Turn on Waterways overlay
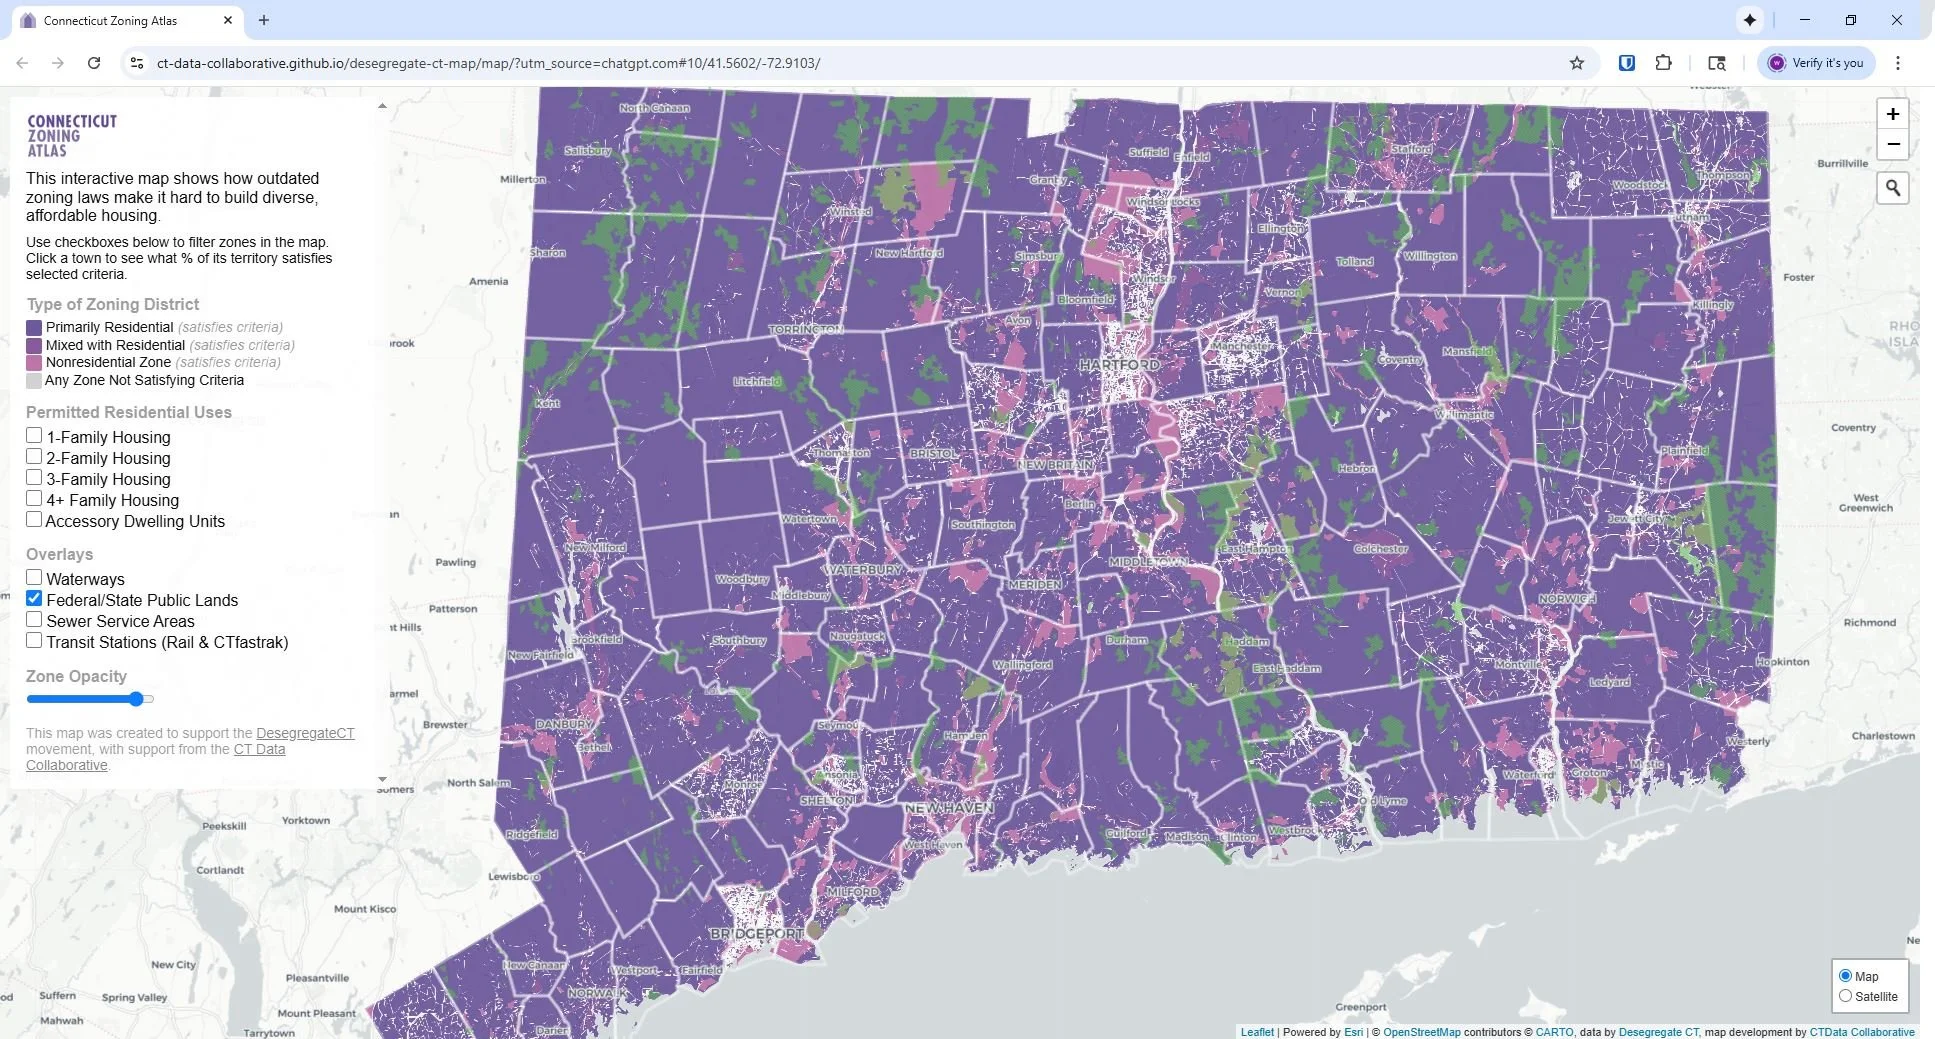 [34, 578]
